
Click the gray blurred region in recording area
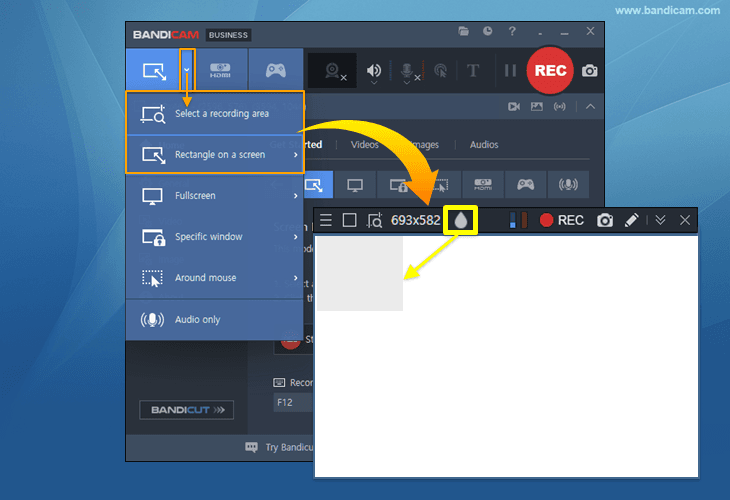point(359,274)
